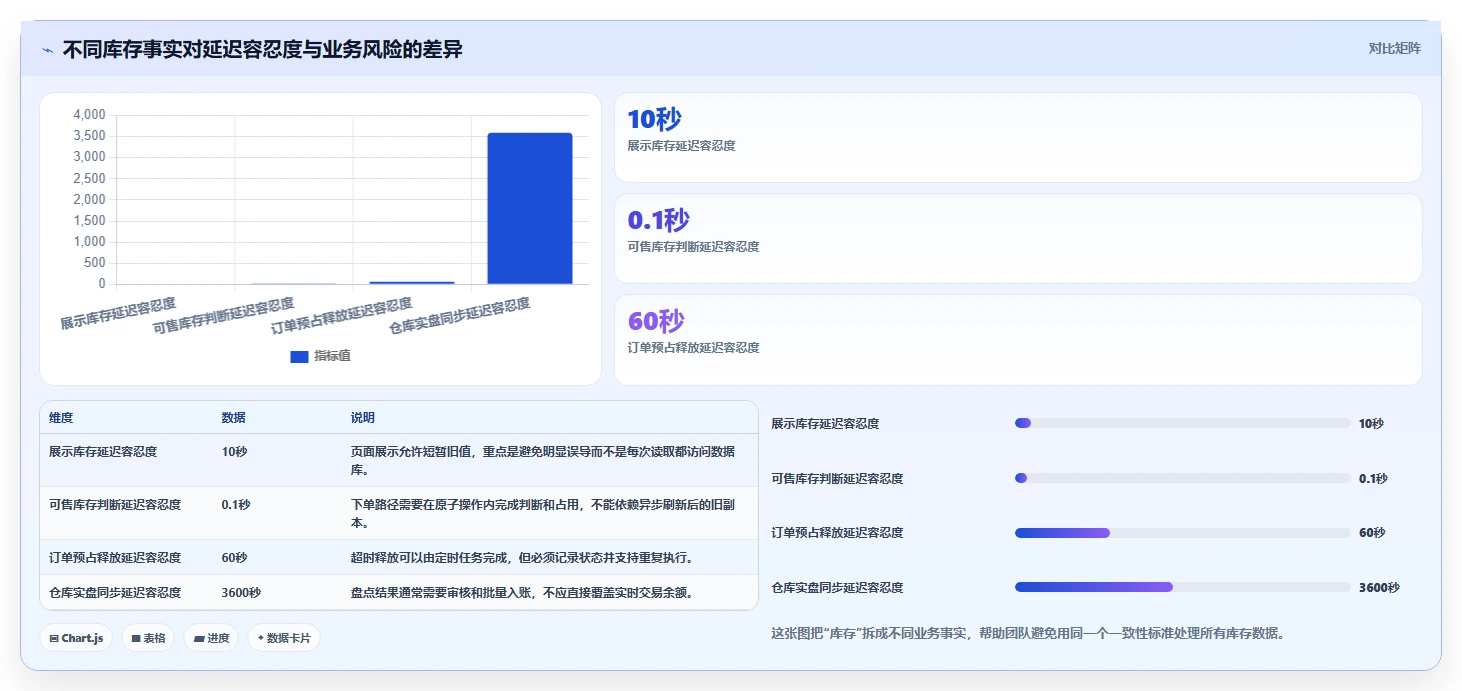Click the 对比矩阵 label in header
This screenshot has width=1462, height=691.
[x=1394, y=48]
